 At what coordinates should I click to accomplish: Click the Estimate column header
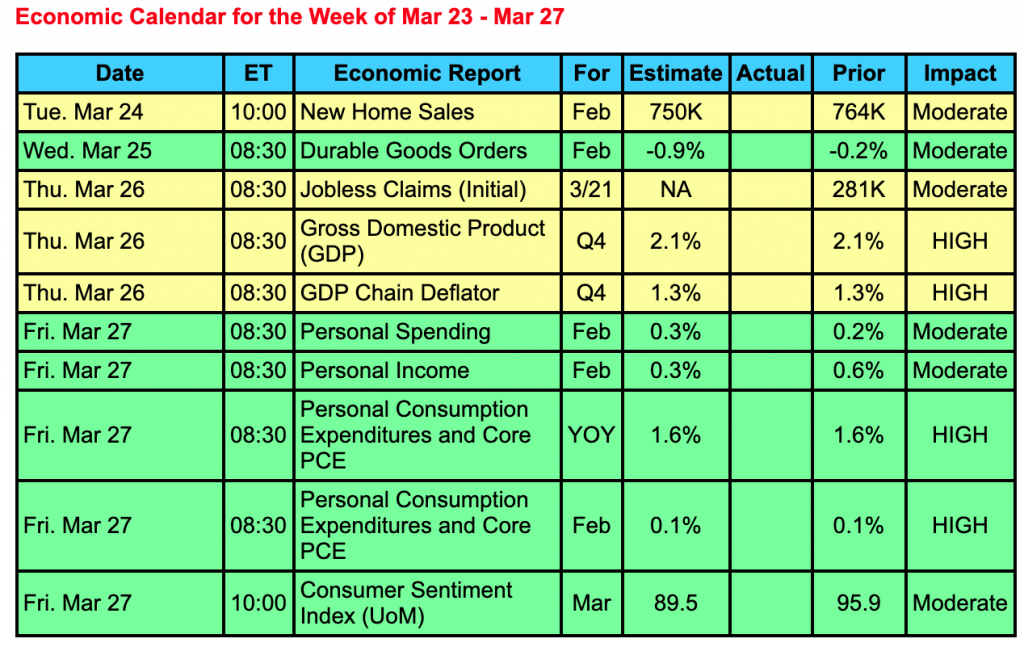pyautogui.click(x=675, y=73)
